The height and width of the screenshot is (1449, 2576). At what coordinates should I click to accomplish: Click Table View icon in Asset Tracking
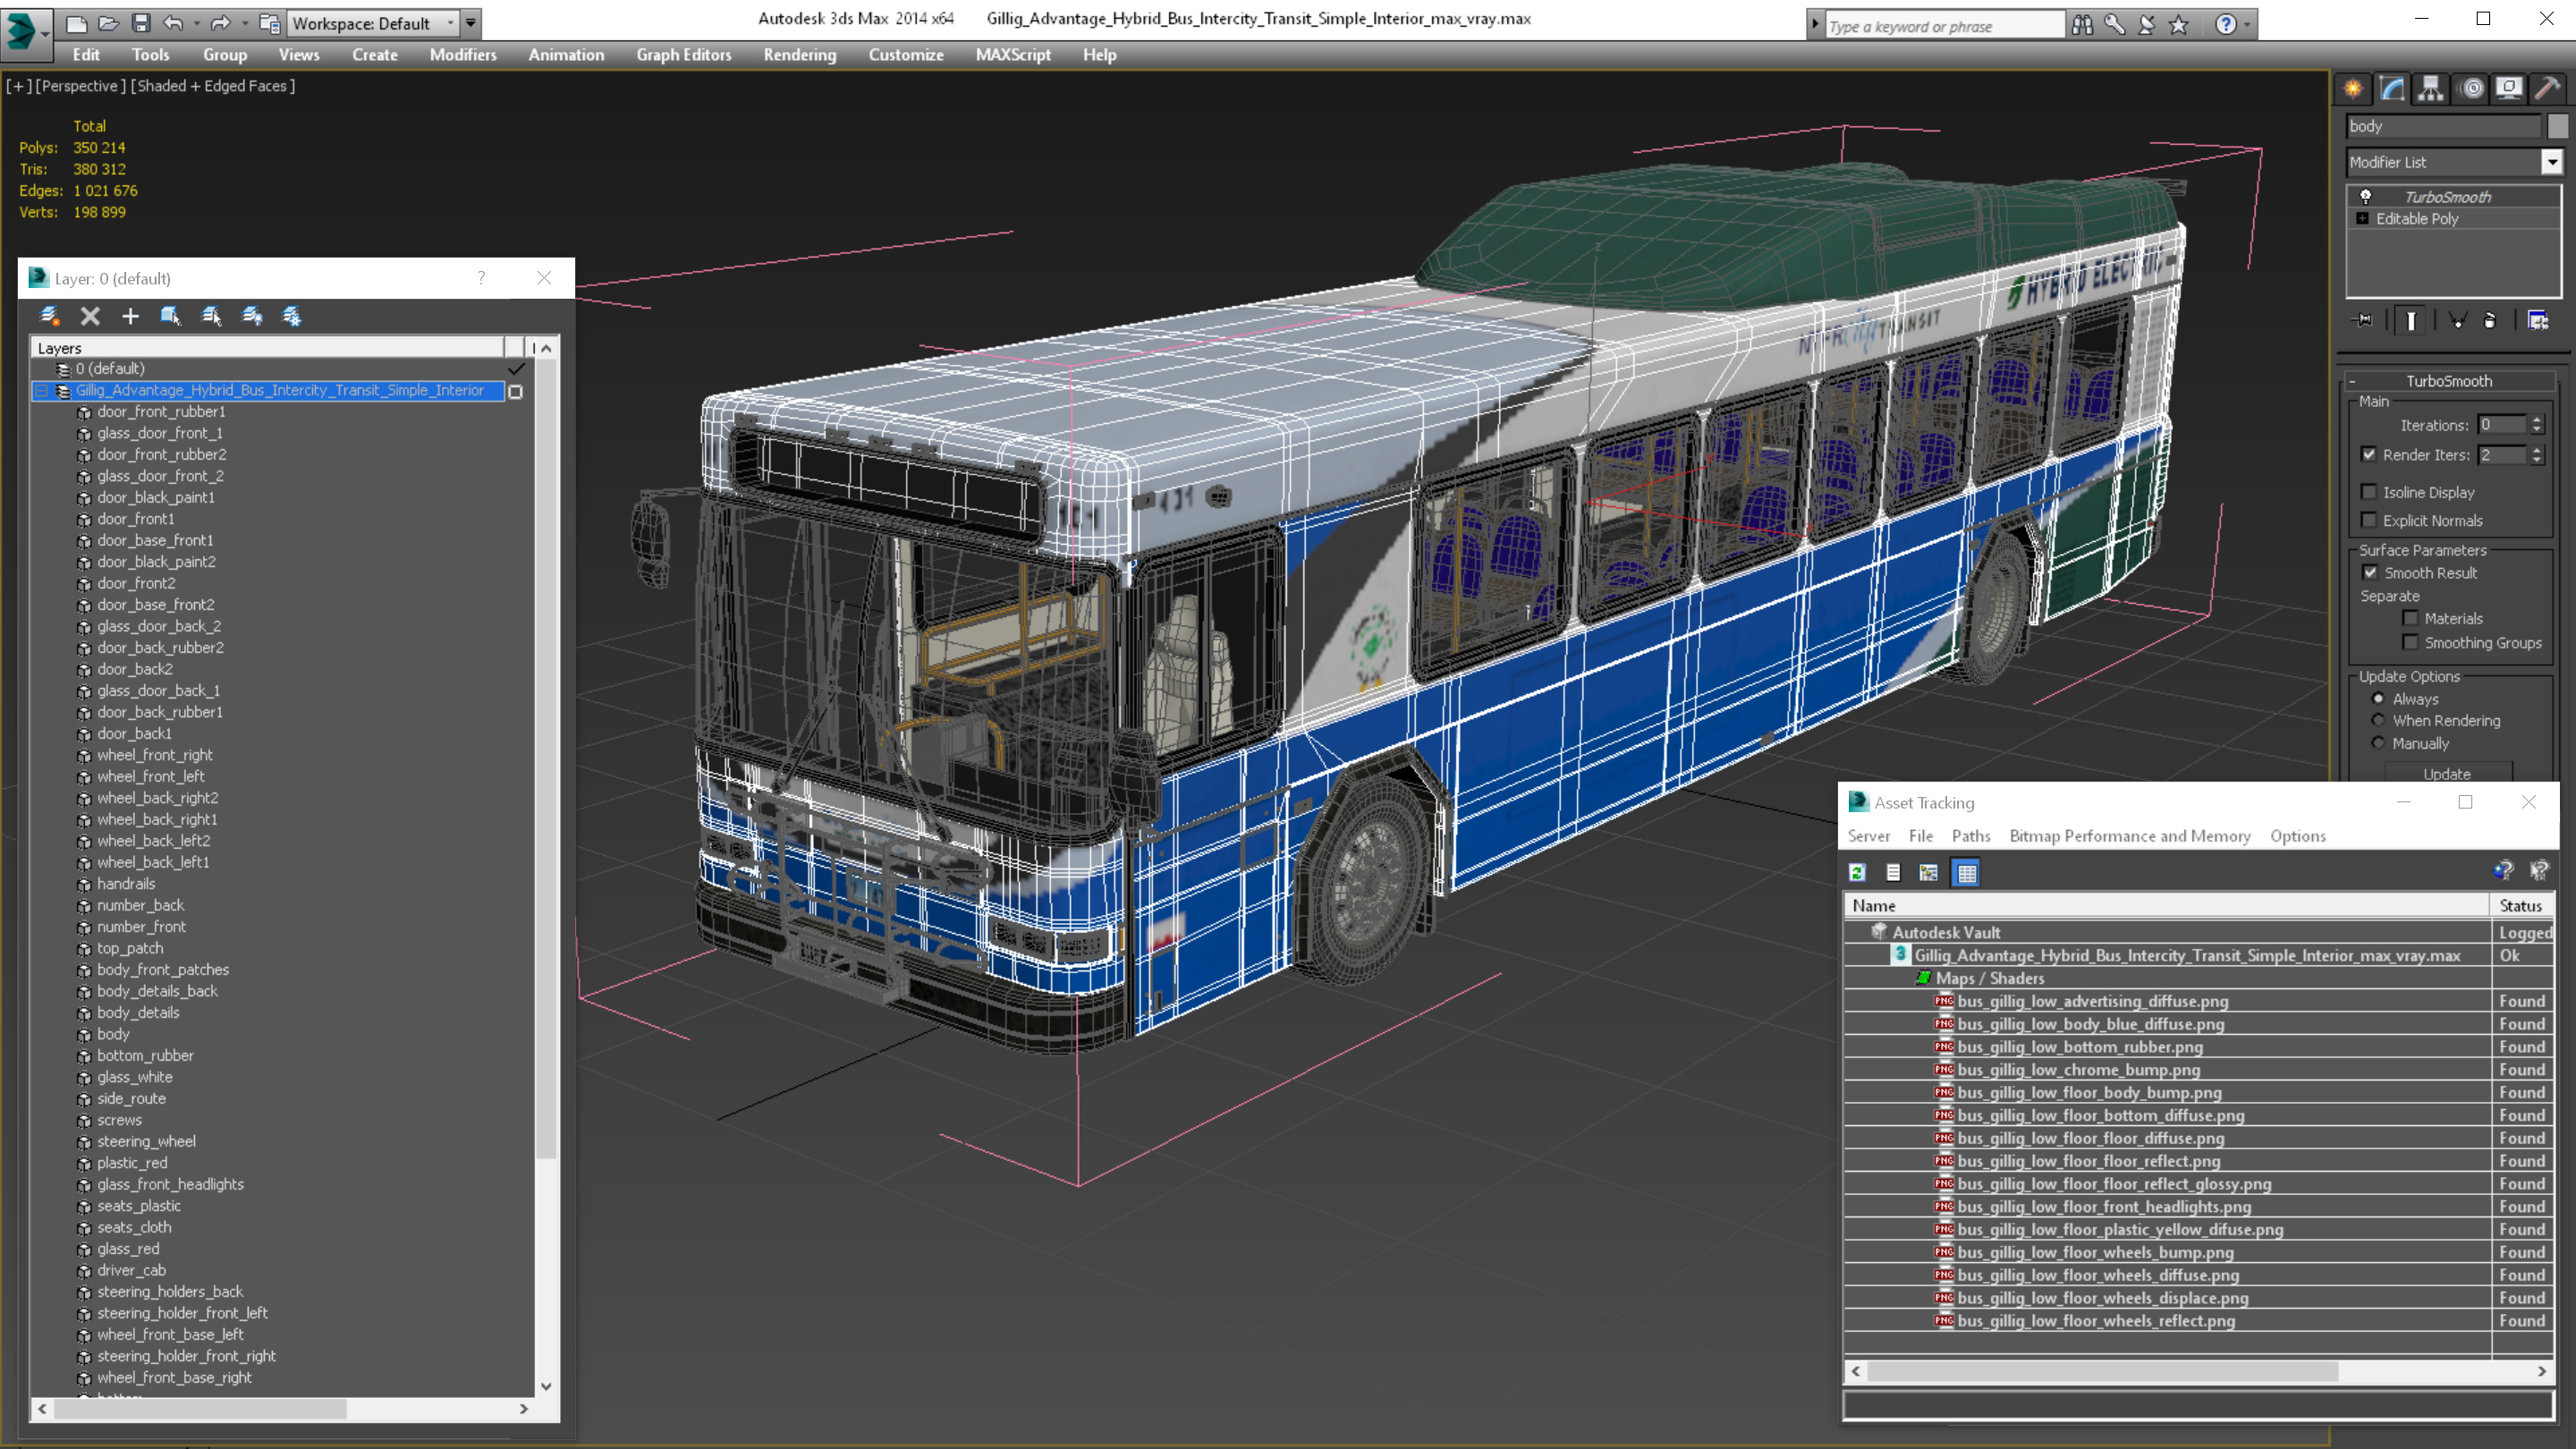[1967, 873]
